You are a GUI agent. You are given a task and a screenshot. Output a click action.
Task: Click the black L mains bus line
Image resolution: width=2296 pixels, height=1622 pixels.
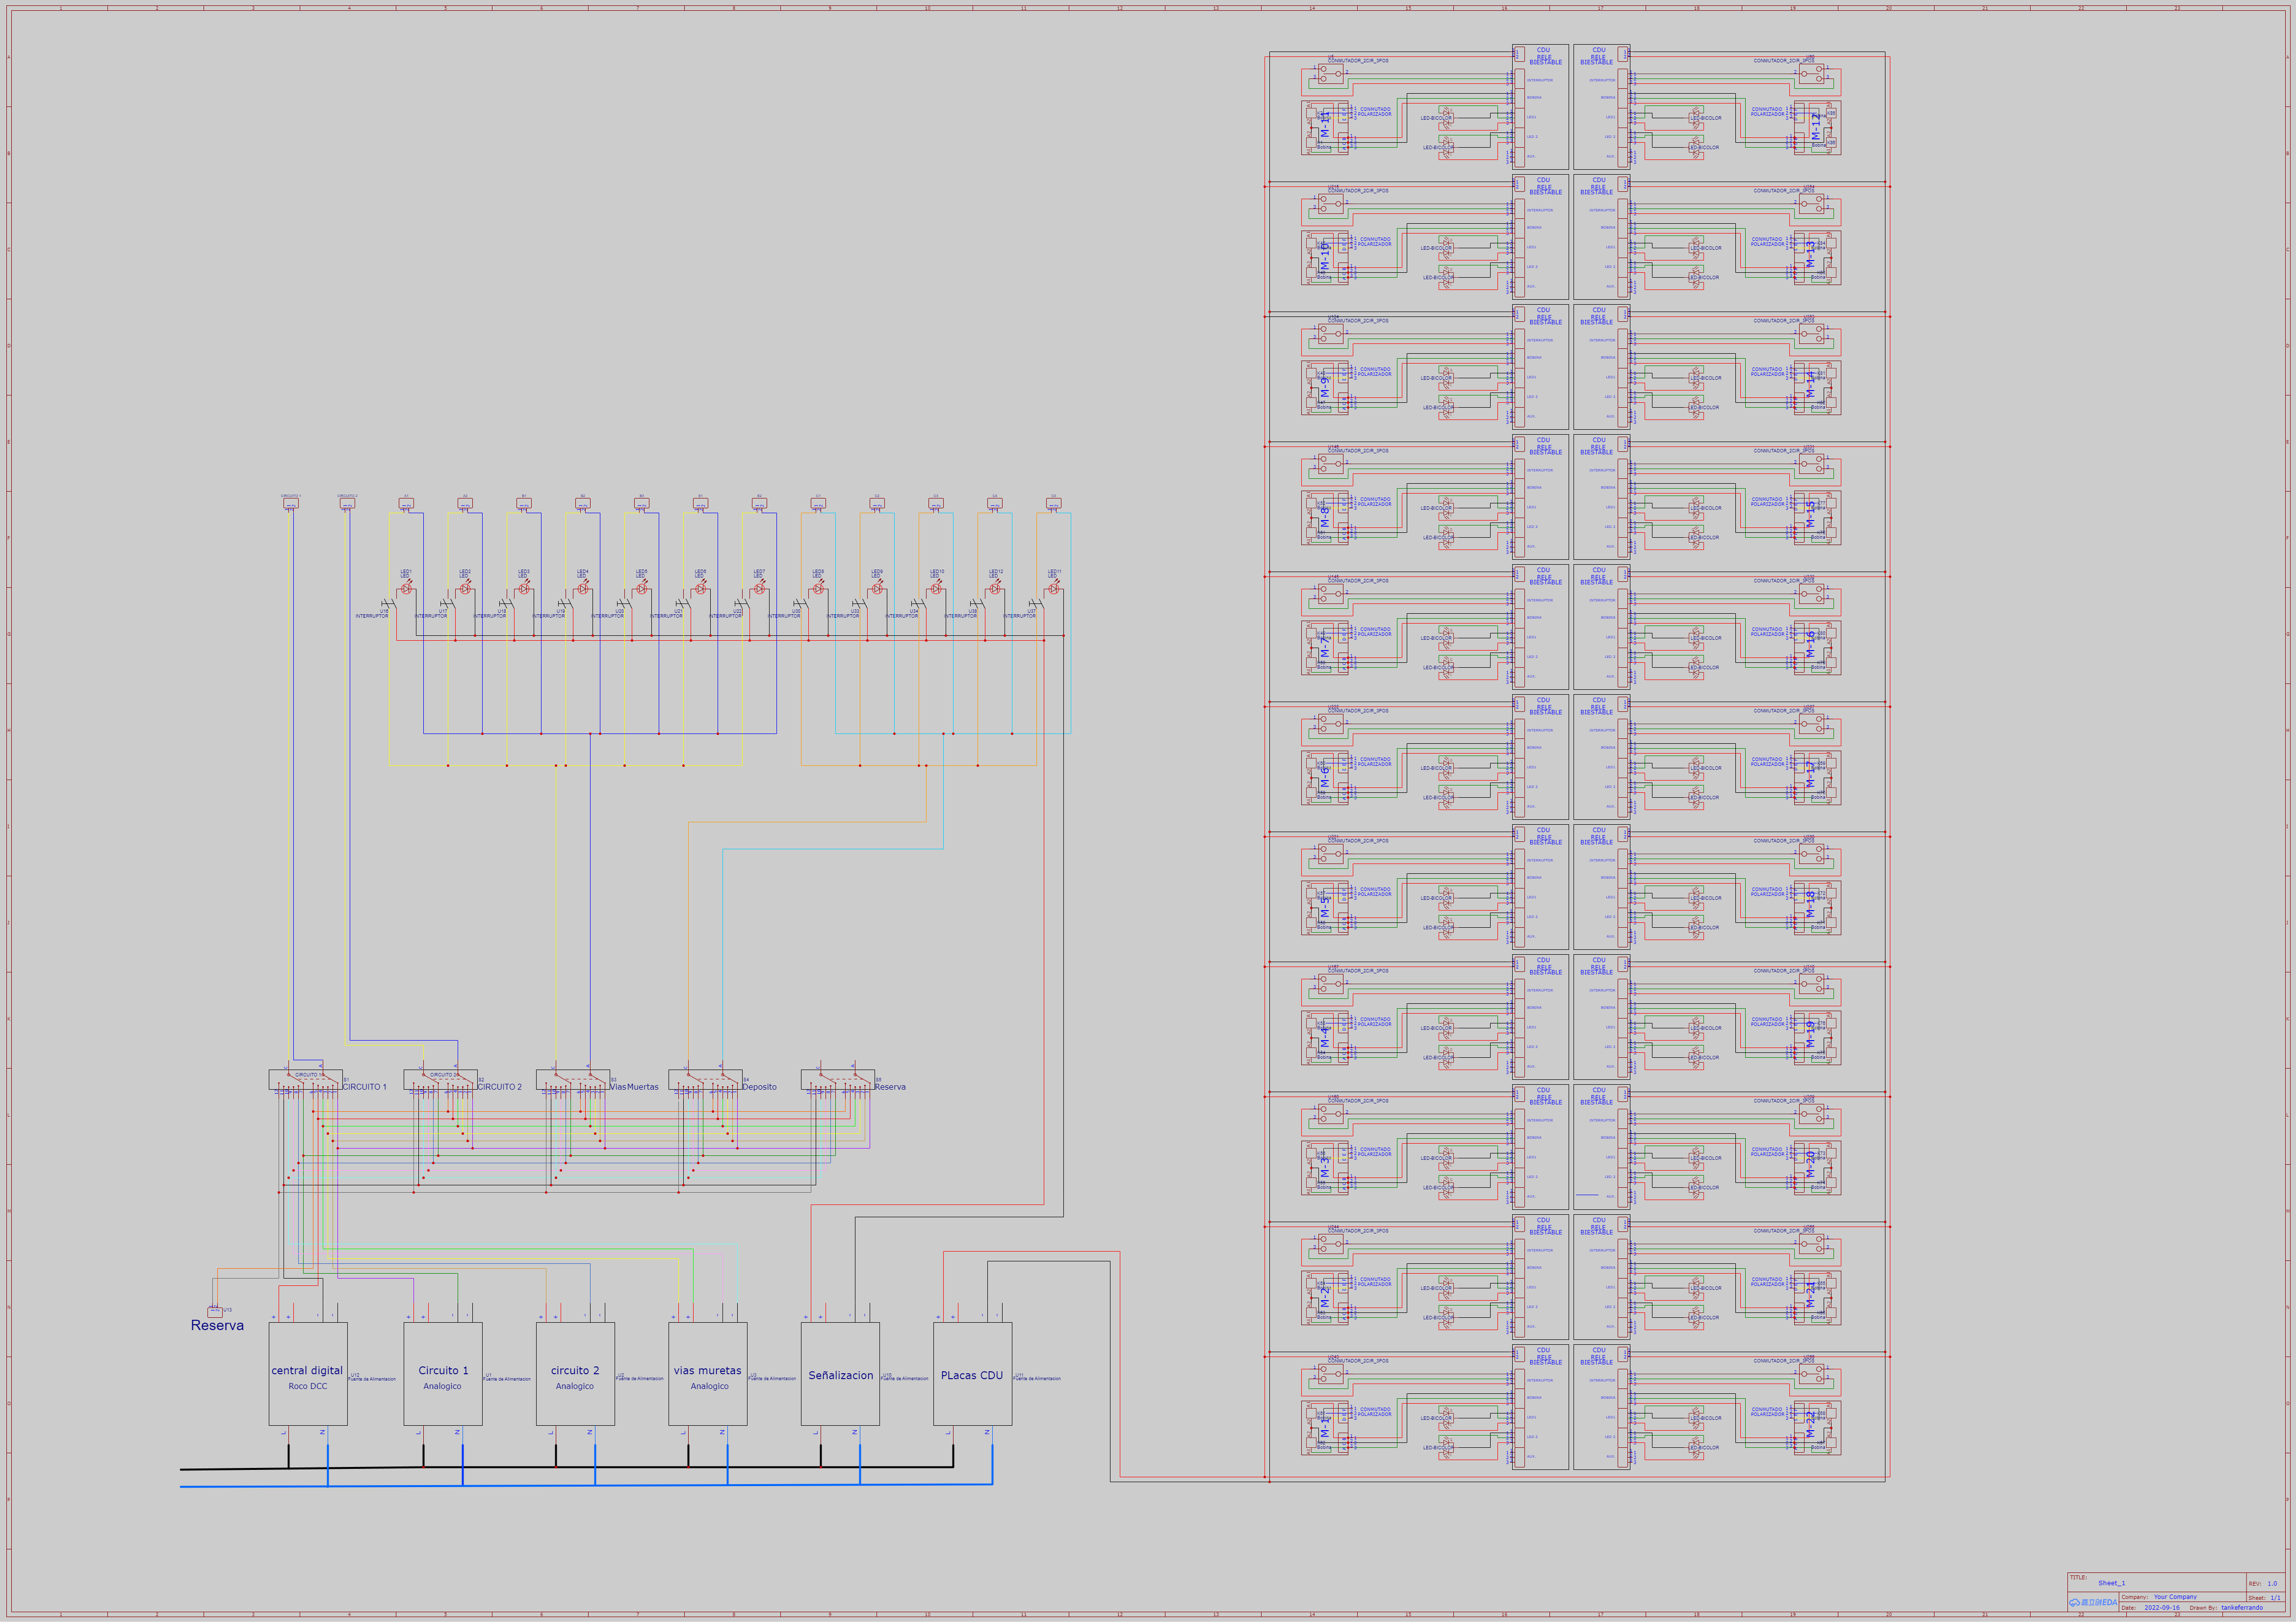(x=566, y=1468)
